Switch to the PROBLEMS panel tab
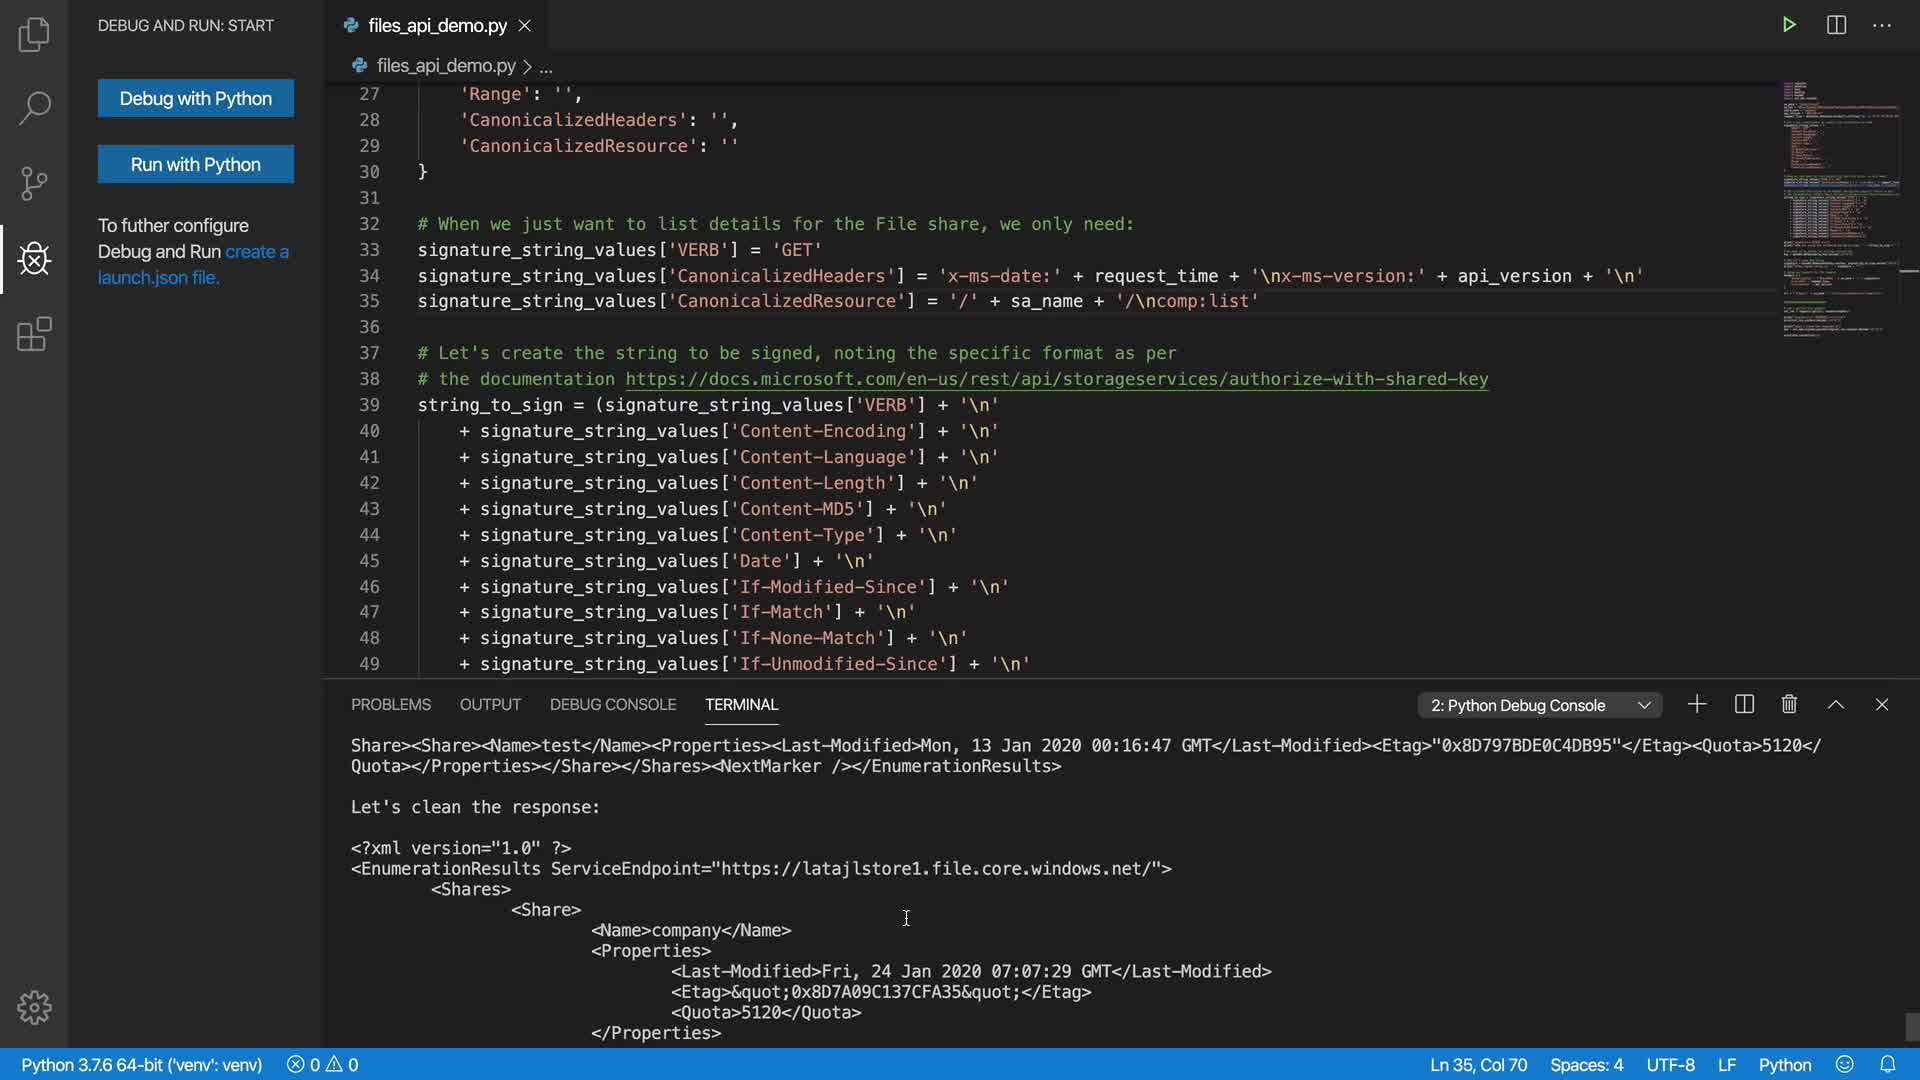This screenshot has height=1080, width=1920. (x=391, y=705)
